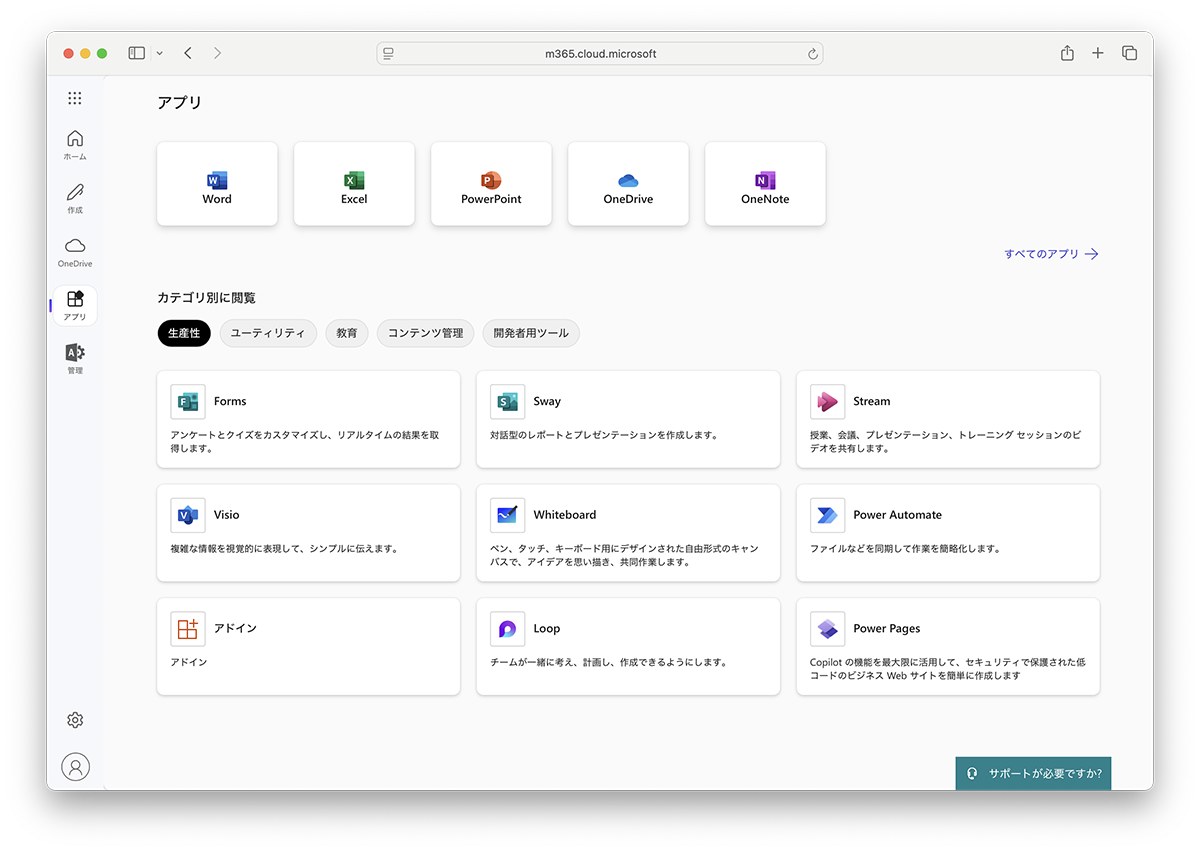Open the Create pencil icon in sidebar
The image size is (1200, 852).
[x=75, y=198]
